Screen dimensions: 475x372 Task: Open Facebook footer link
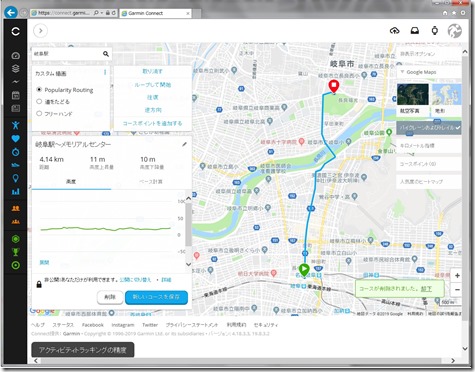tap(93, 325)
